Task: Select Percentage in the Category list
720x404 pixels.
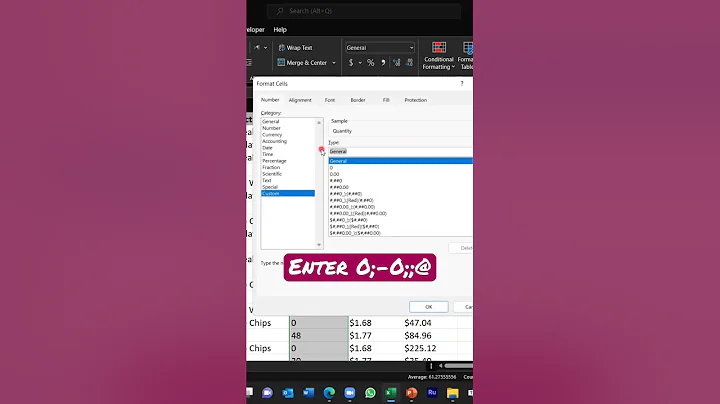Action: pos(288,161)
